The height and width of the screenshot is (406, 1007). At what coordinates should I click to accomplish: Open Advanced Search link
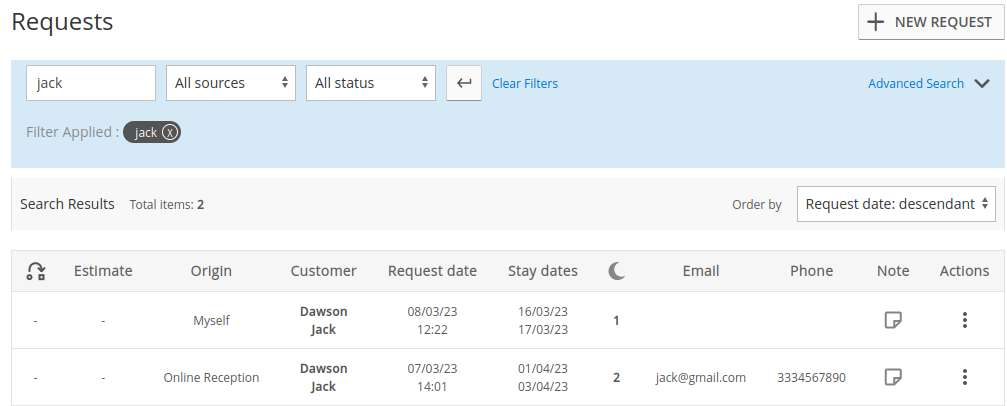coord(916,84)
